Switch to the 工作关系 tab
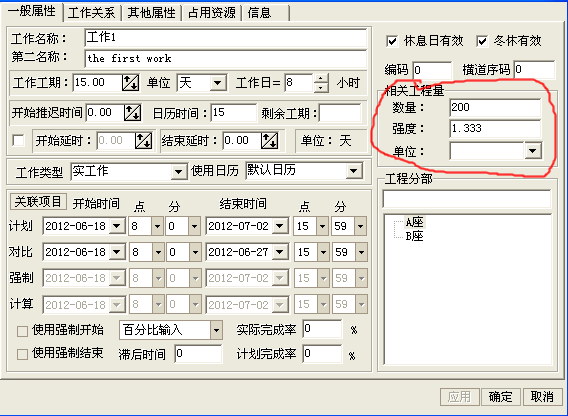This screenshot has height=416, width=568. click(x=91, y=13)
